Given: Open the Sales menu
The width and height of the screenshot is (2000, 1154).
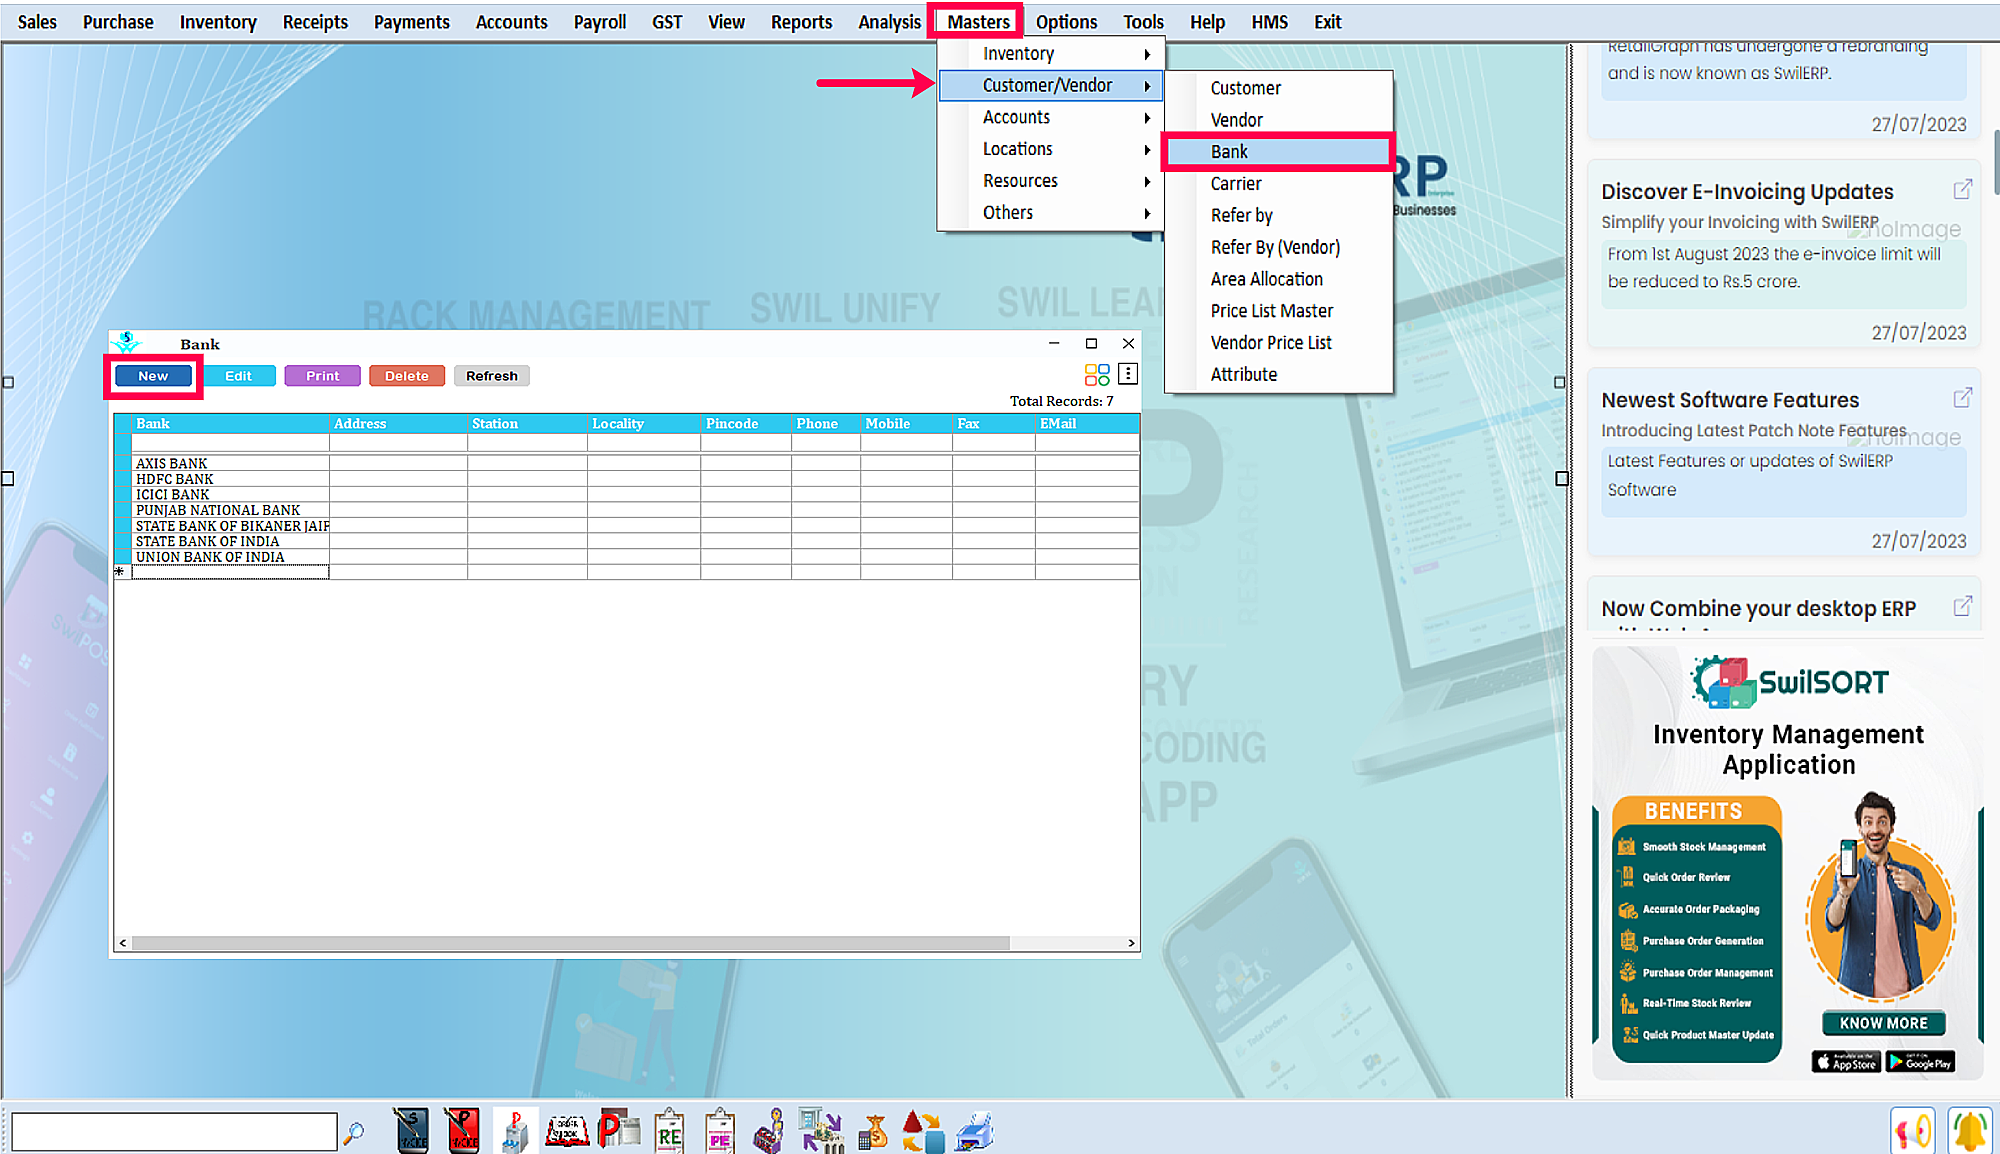Looking at the screenshot, I should pyautogui.click(x=37, y=21).
